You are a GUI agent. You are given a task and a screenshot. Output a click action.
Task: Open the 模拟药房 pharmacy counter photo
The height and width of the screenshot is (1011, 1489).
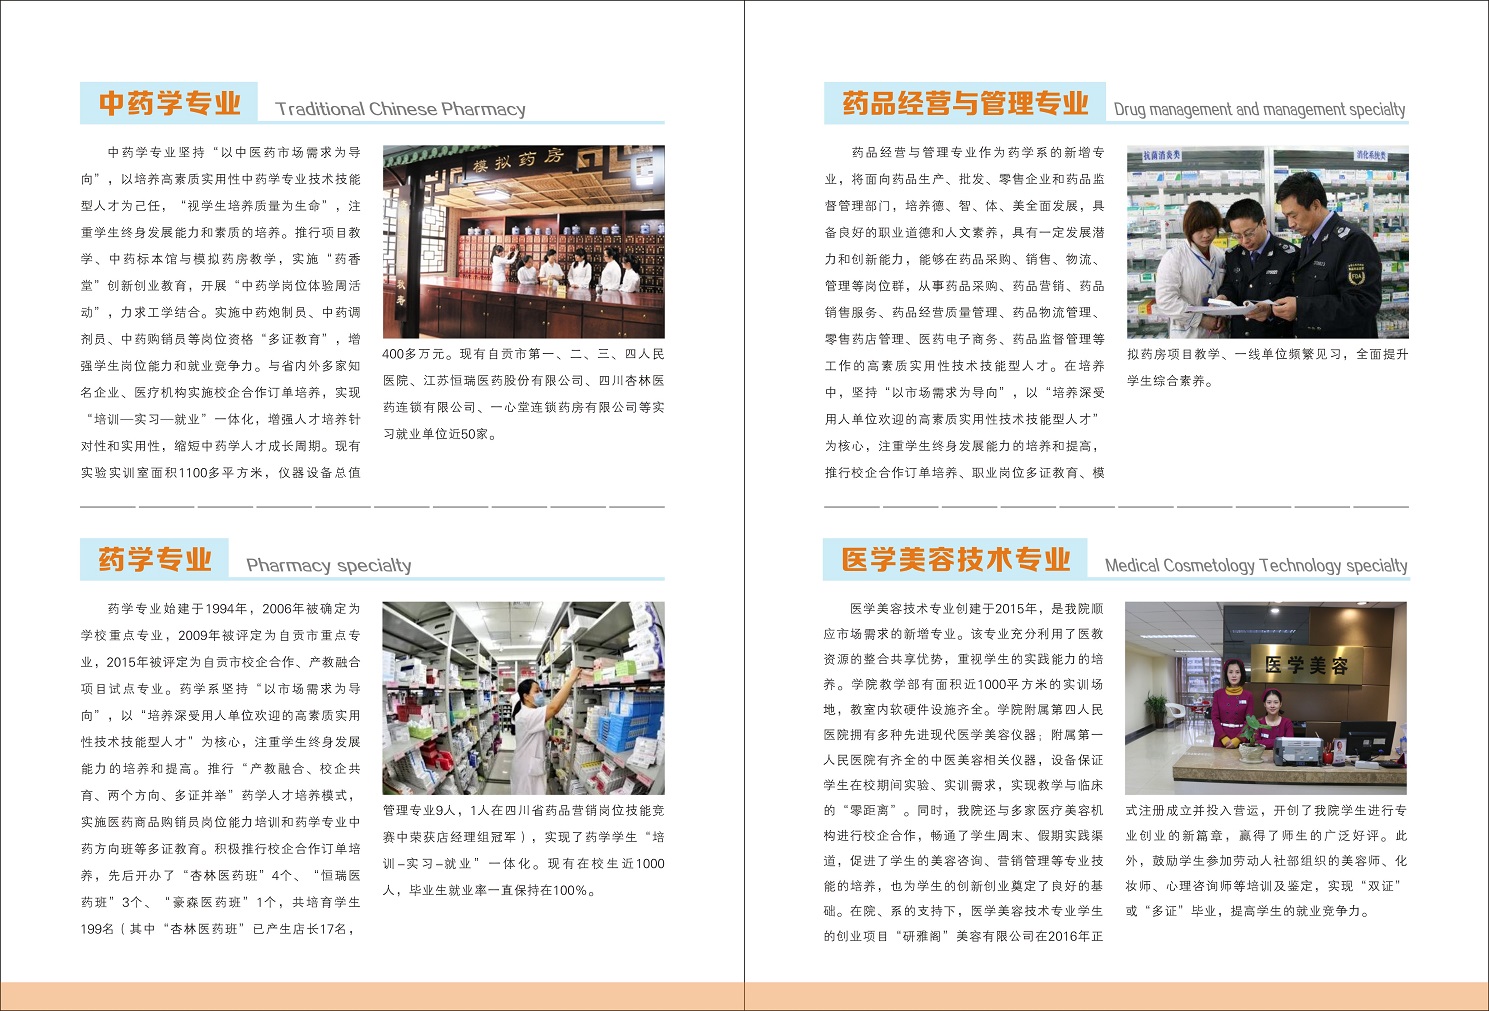(523, 241)
